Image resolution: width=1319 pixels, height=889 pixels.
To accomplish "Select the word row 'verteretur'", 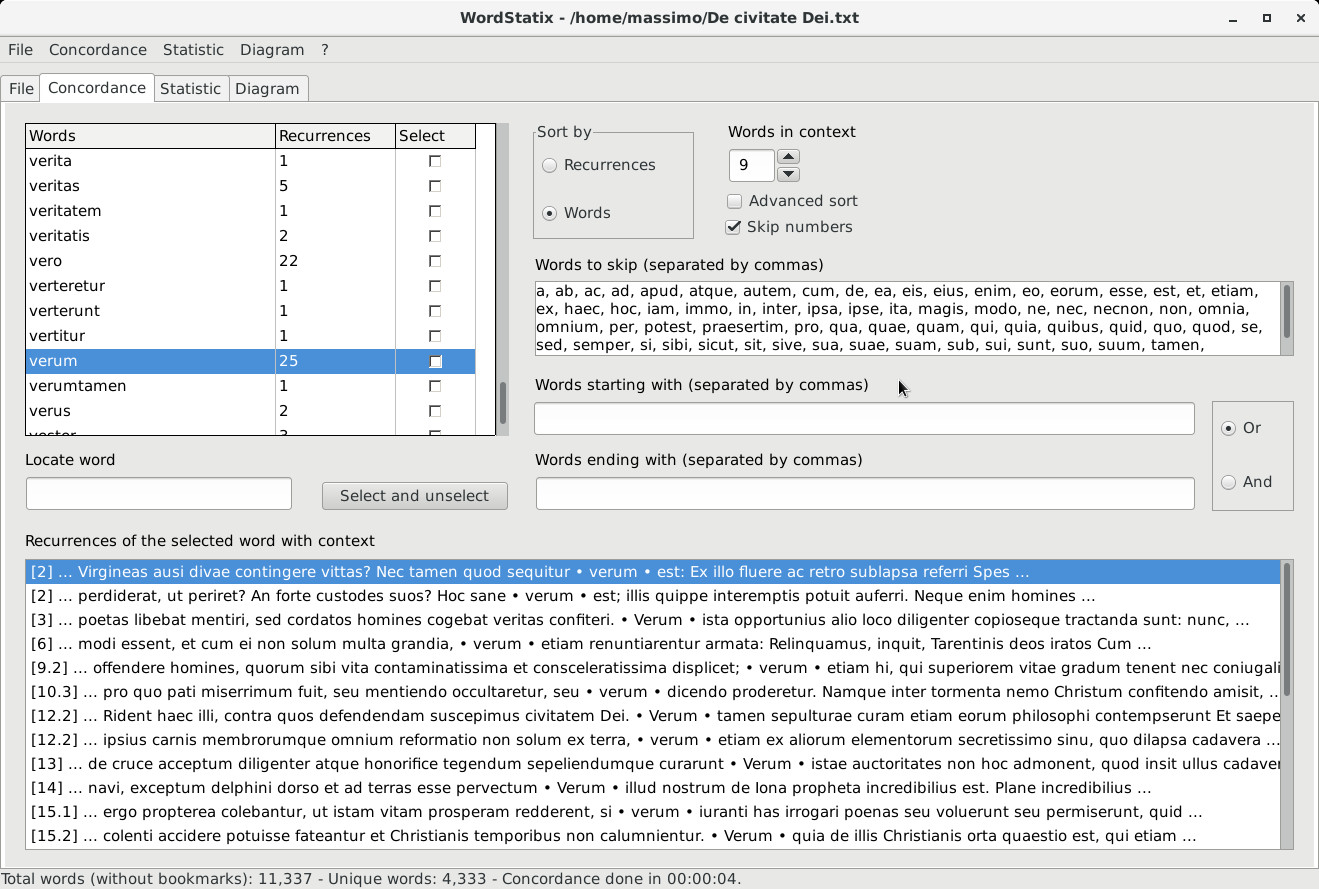I will (x=250, y=286).
